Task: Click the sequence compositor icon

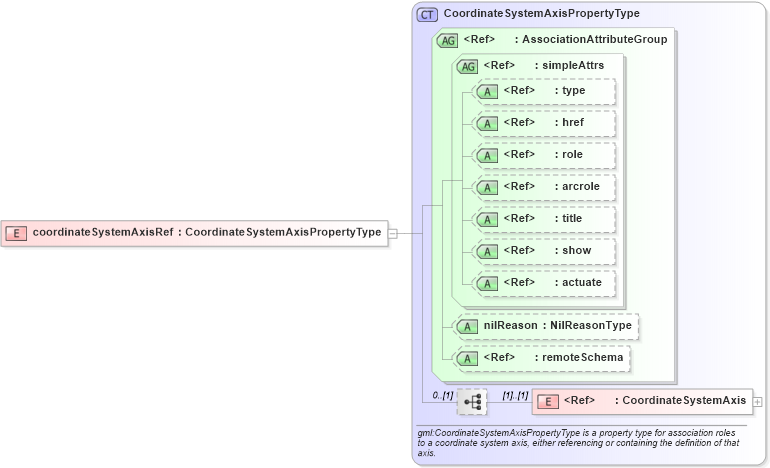Action: [472, 402]
